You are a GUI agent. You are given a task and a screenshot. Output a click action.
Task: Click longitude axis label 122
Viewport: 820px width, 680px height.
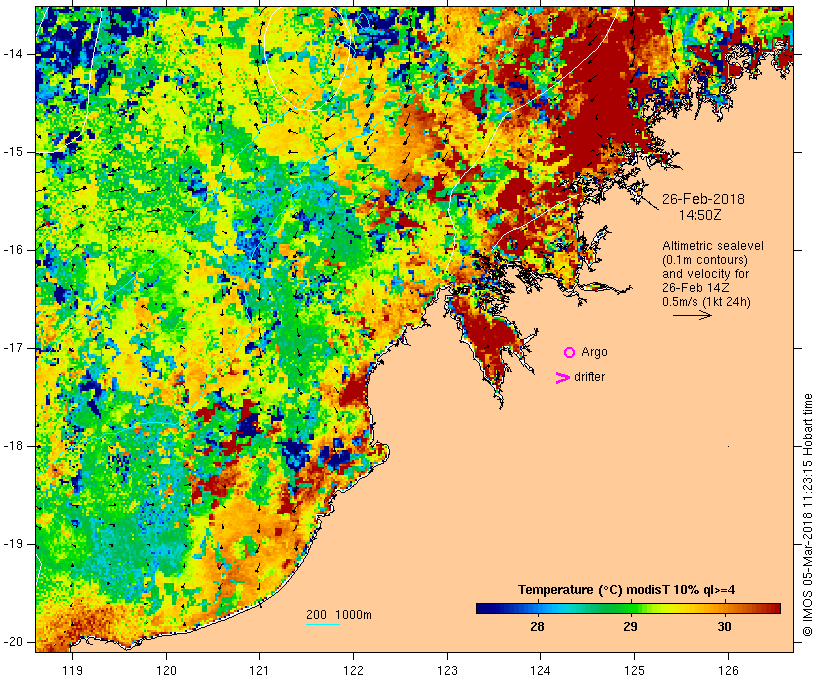(354, 670)
